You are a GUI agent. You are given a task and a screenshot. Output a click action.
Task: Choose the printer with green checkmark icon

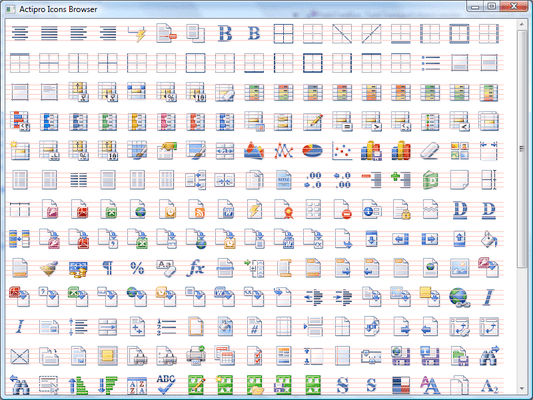(x=196, y=355)
